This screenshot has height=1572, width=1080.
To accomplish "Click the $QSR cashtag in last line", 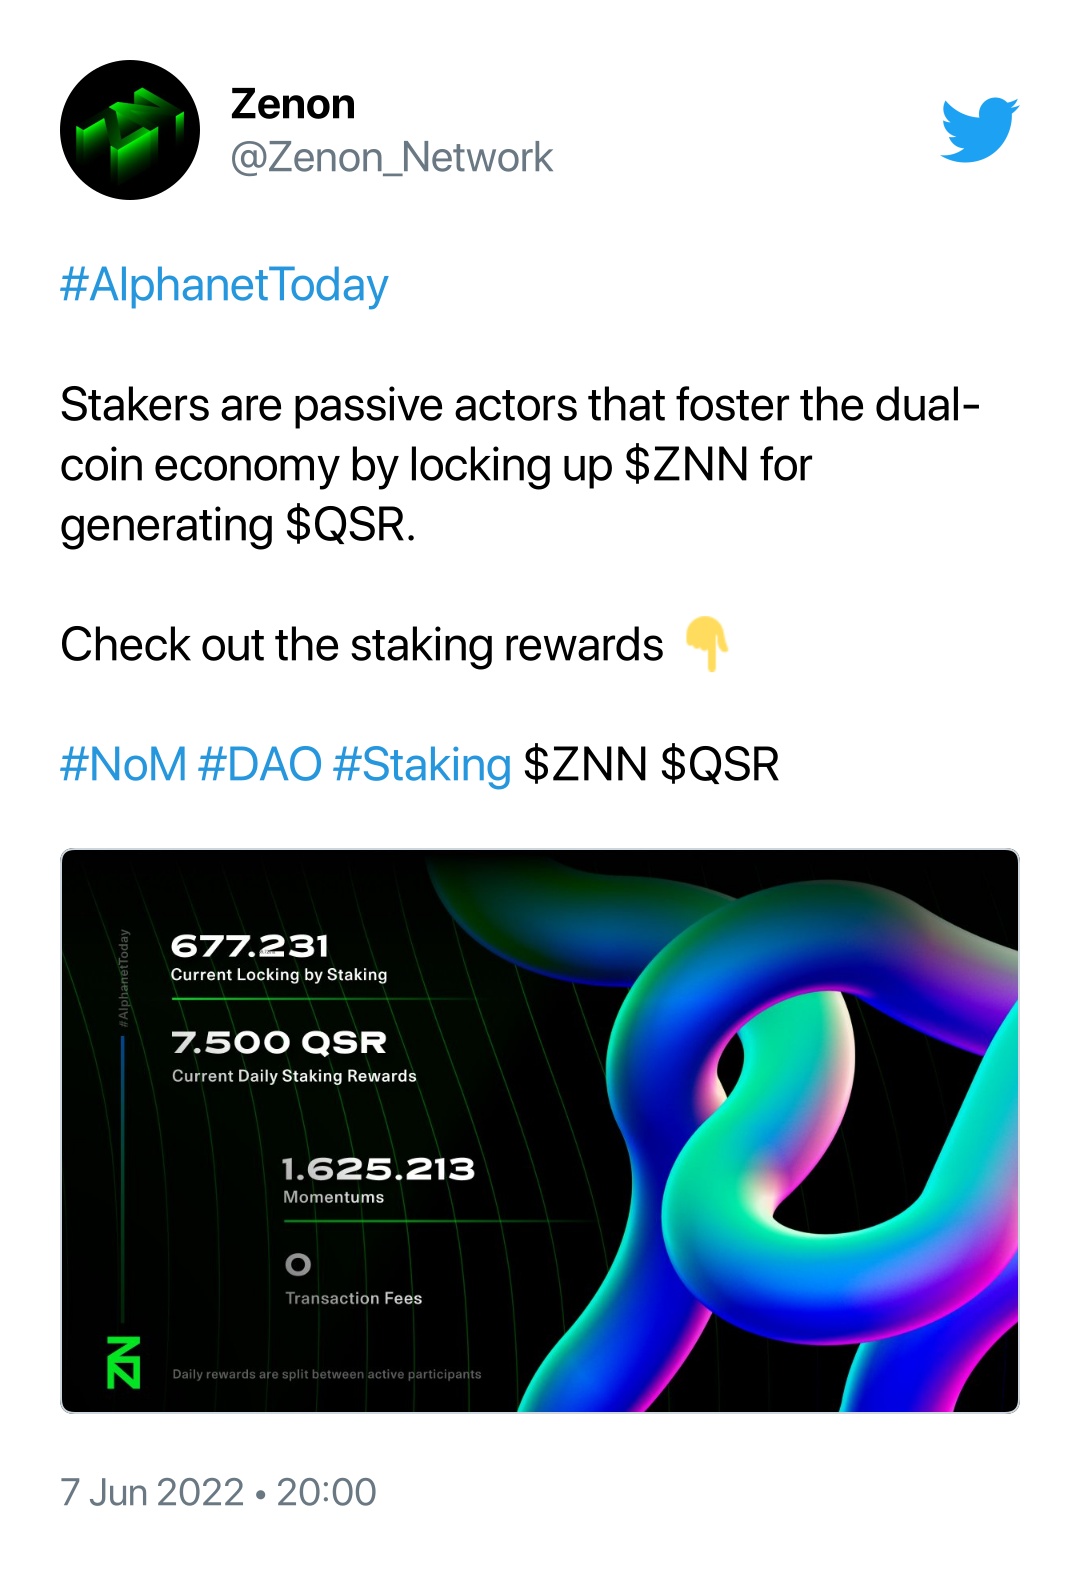I will tap(720, 765).
